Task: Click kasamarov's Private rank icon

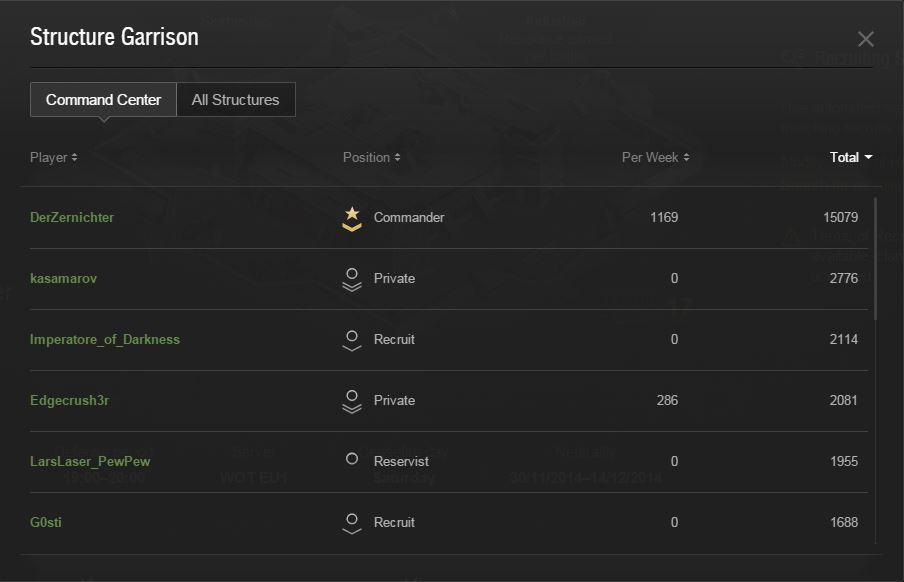Action: tap(351, 279)
